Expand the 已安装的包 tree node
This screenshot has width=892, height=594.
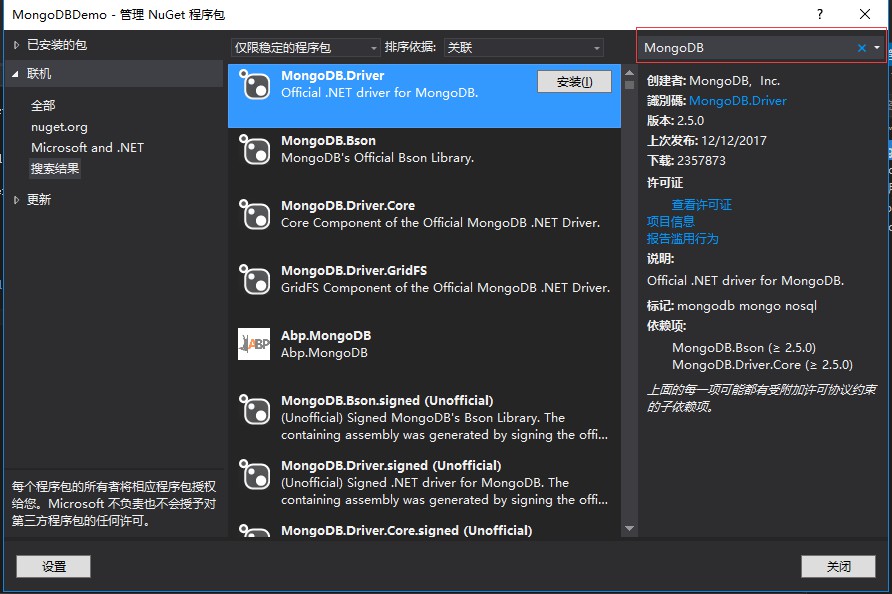click(x=16, y=45)
